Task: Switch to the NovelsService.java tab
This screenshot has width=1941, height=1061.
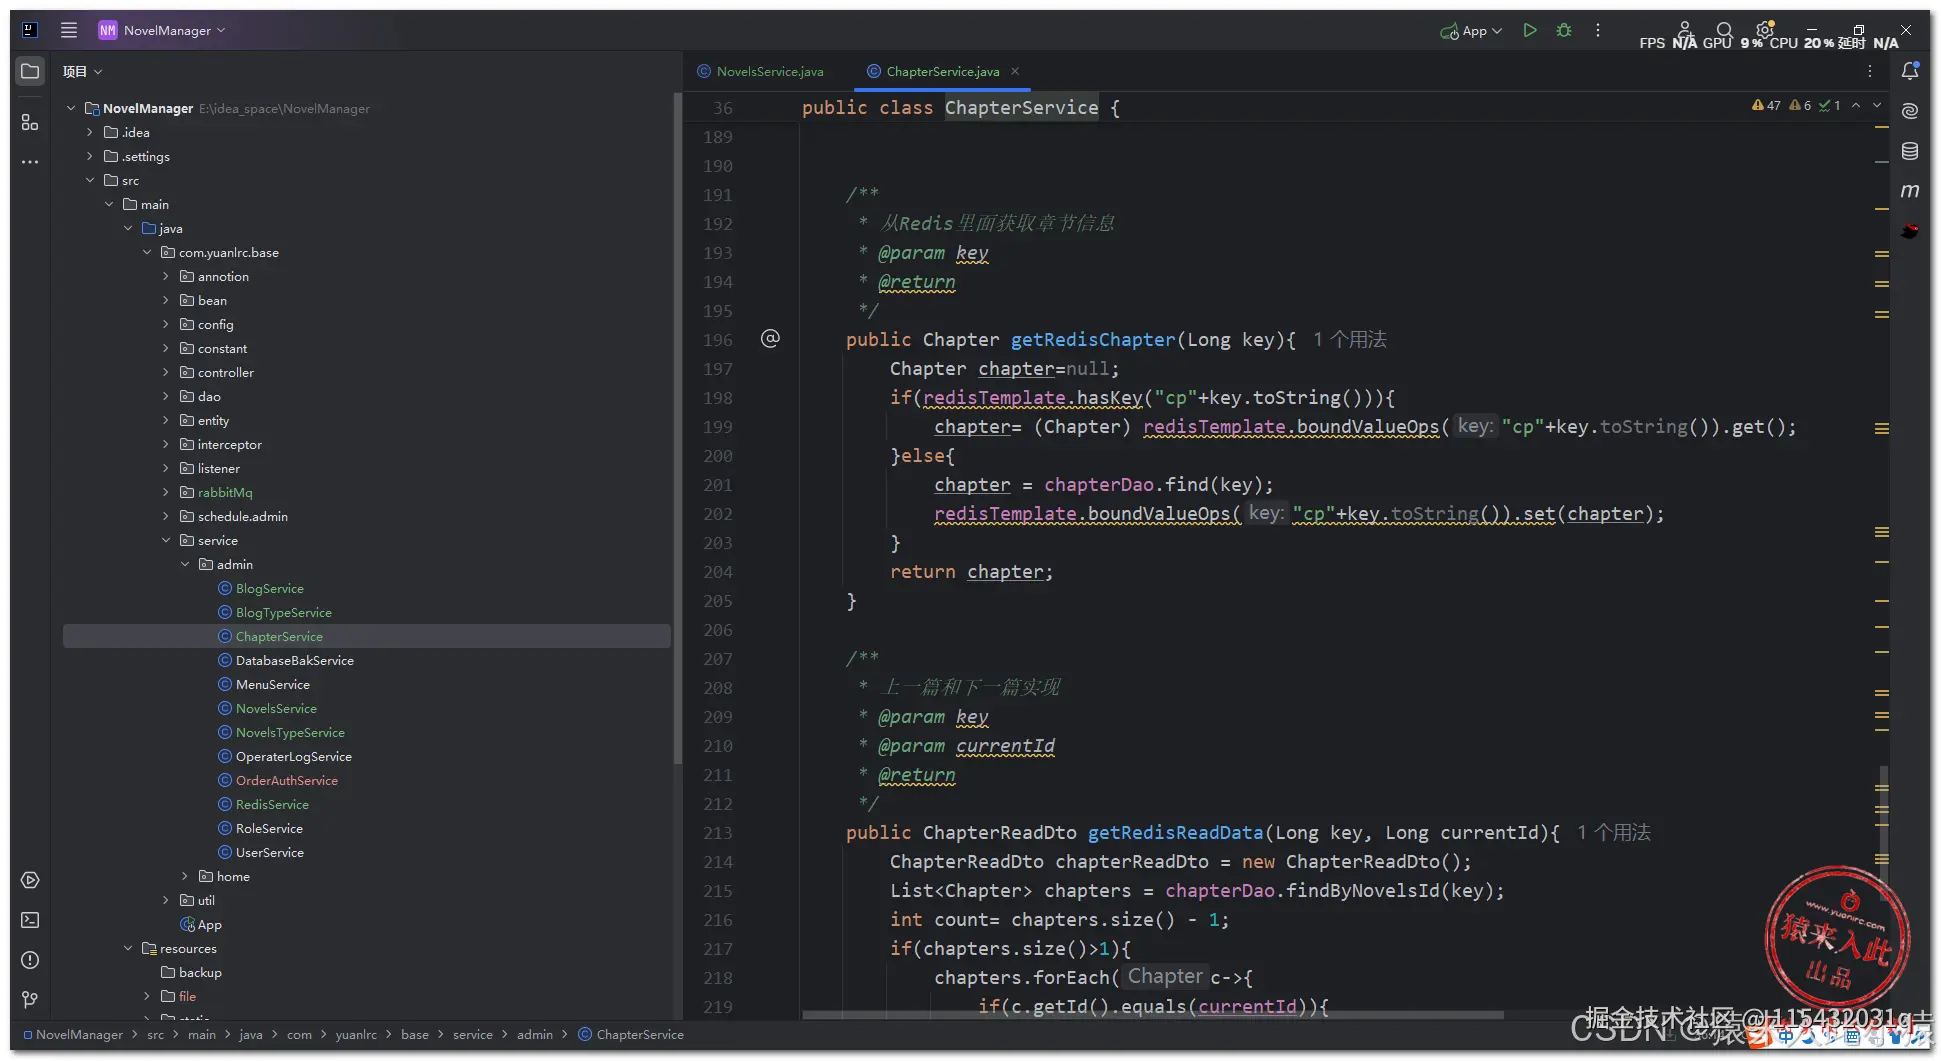Action: point(761,71)
